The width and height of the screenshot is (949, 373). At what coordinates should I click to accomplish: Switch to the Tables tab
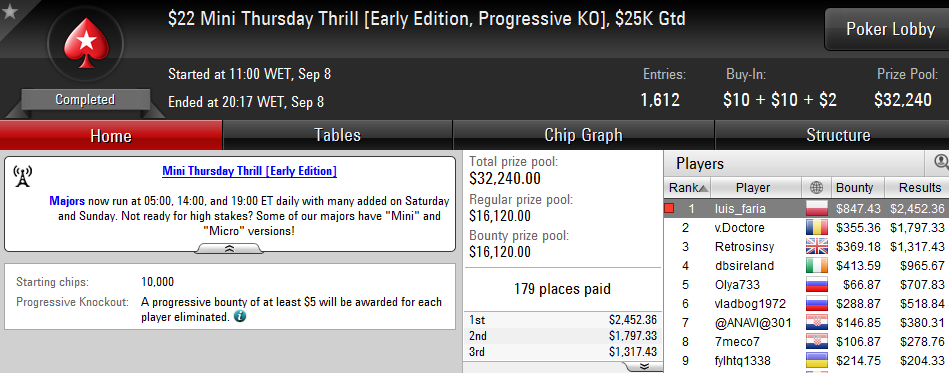coord(338,135)
